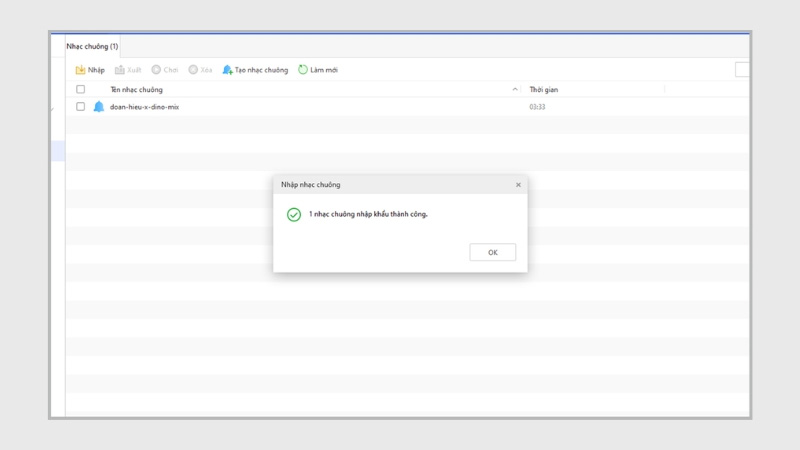
Task: Tick the select-all checkbox in list header
Action: [x=81, y=90]
